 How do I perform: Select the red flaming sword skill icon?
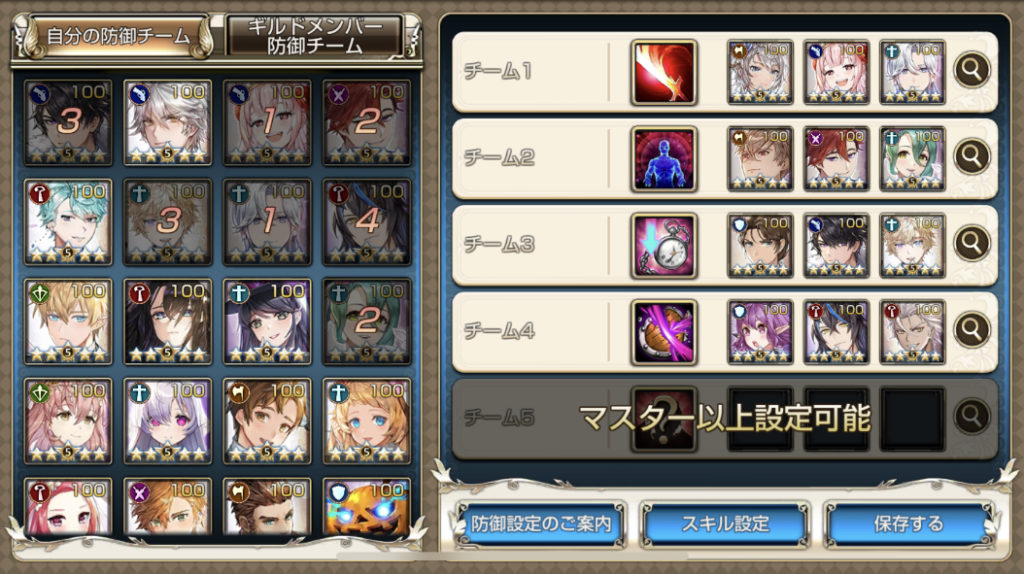[x=664, y=72]
